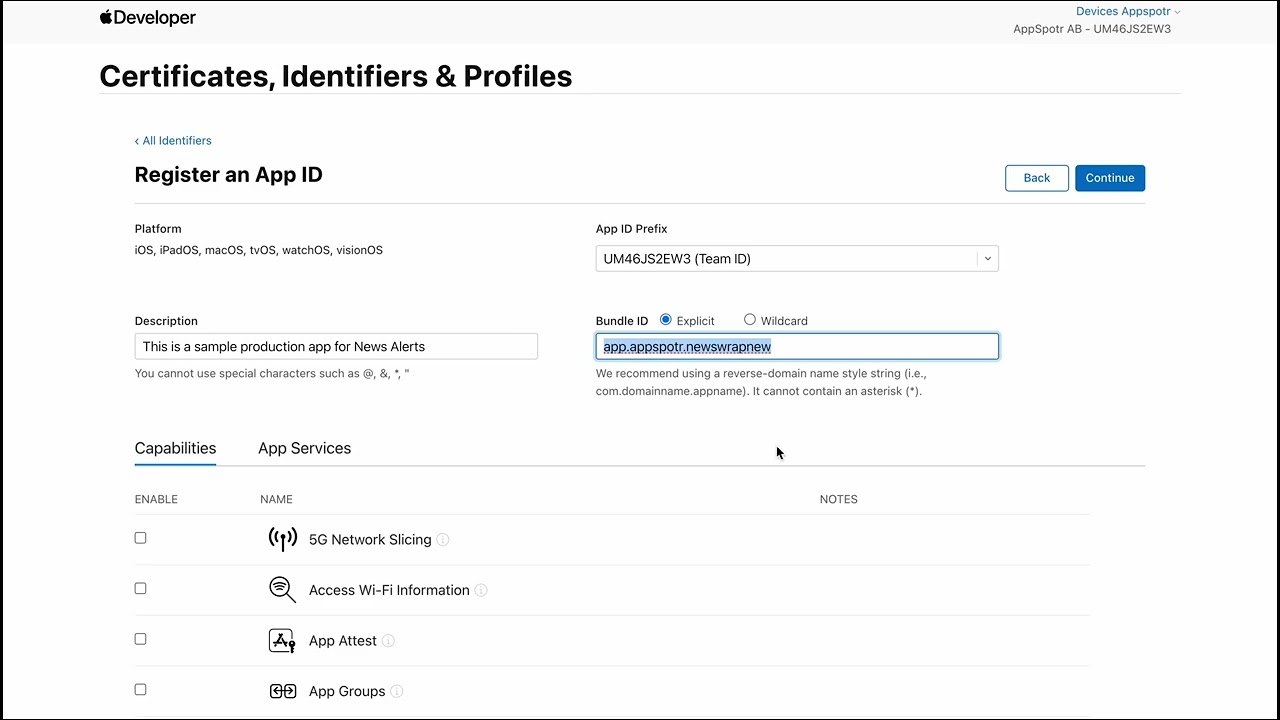Click the Back button
Viewport: 1280px width, 720px height.
click(x=1037, y=178)
